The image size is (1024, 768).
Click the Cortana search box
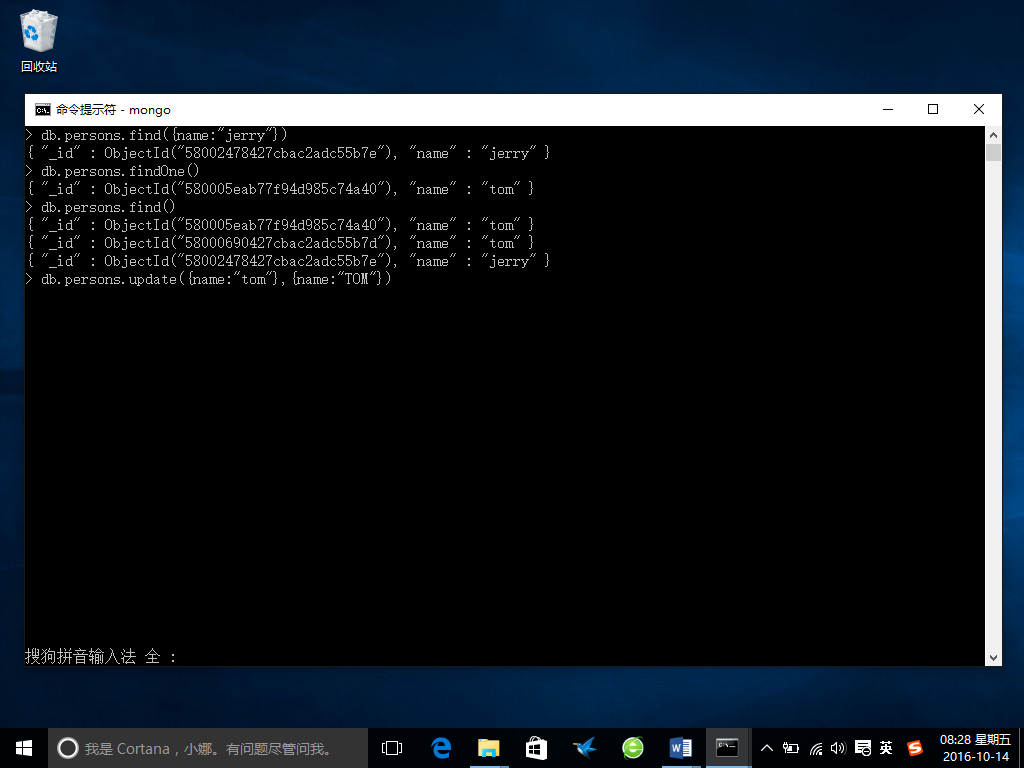[x=208, y=748]
